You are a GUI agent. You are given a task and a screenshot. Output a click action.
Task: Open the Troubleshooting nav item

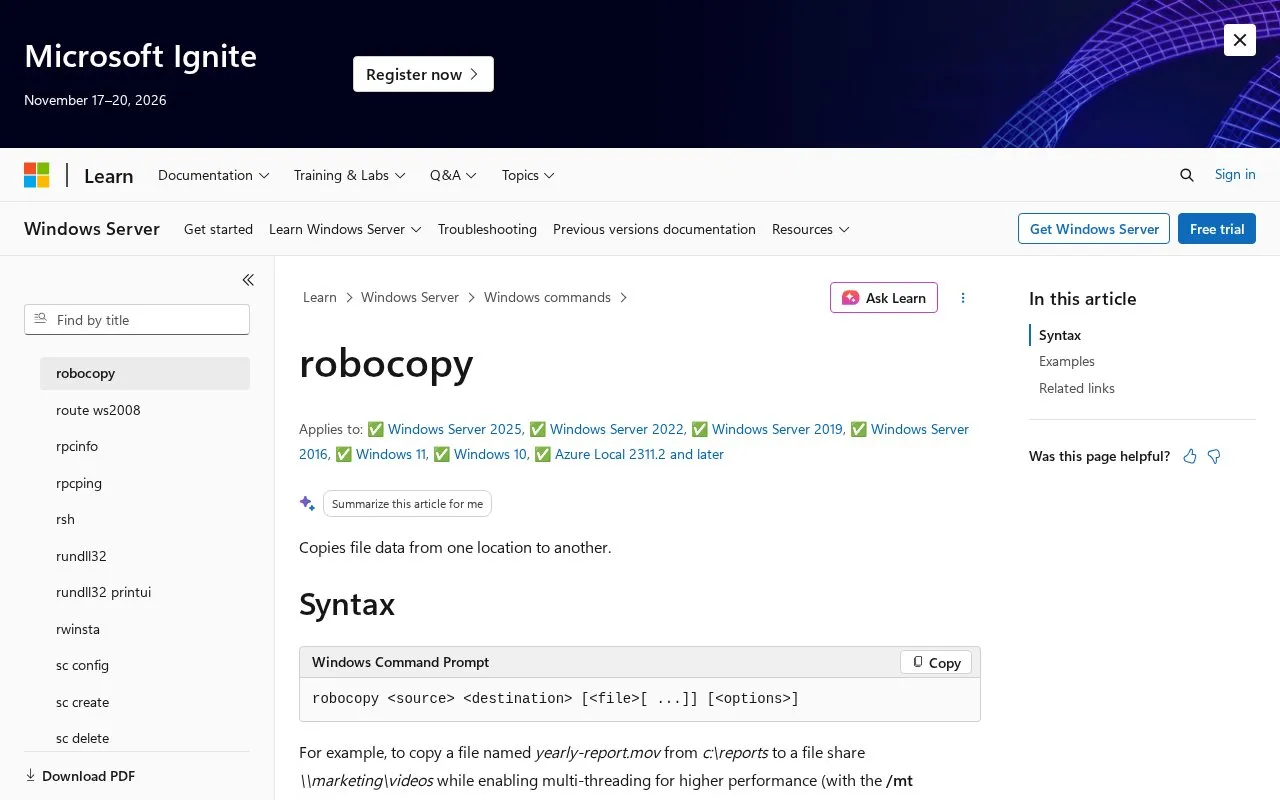487,229
